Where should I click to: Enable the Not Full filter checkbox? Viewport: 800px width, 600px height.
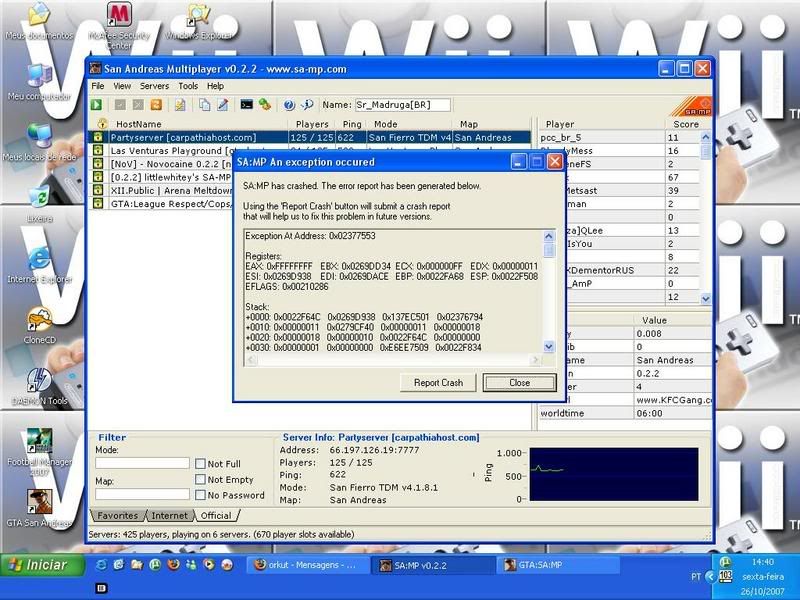click(201, 463)
